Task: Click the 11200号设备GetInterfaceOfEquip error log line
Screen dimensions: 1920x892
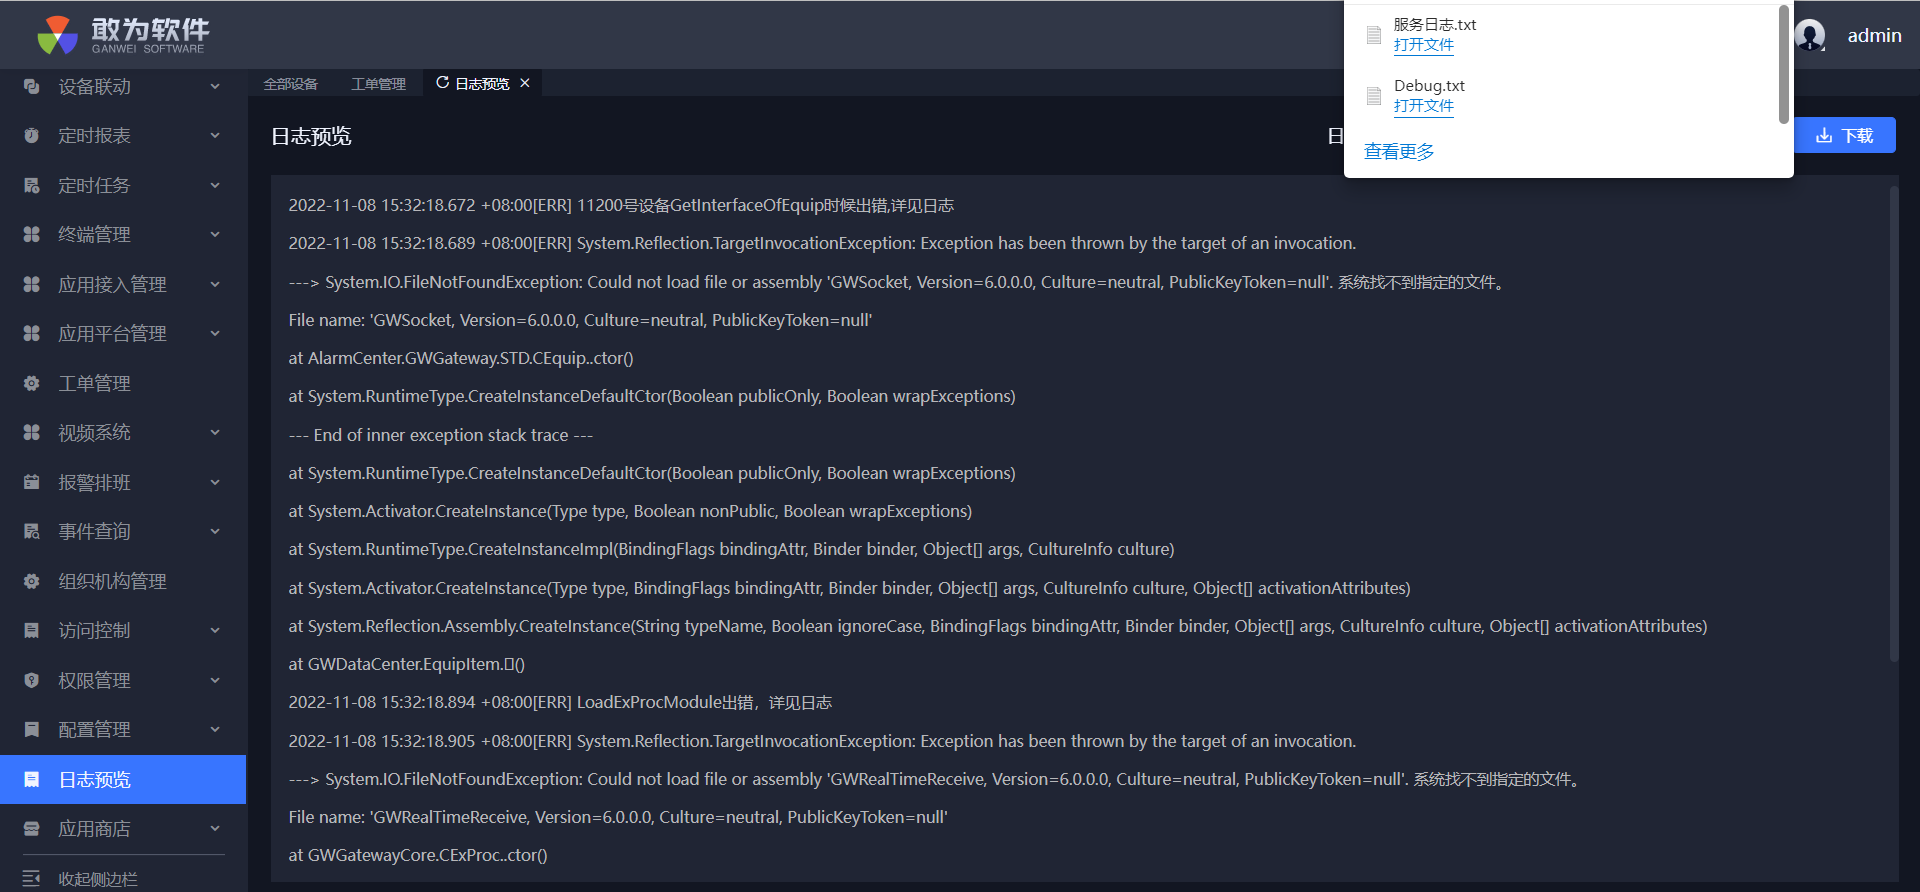Action: click(x=621, y=206)
